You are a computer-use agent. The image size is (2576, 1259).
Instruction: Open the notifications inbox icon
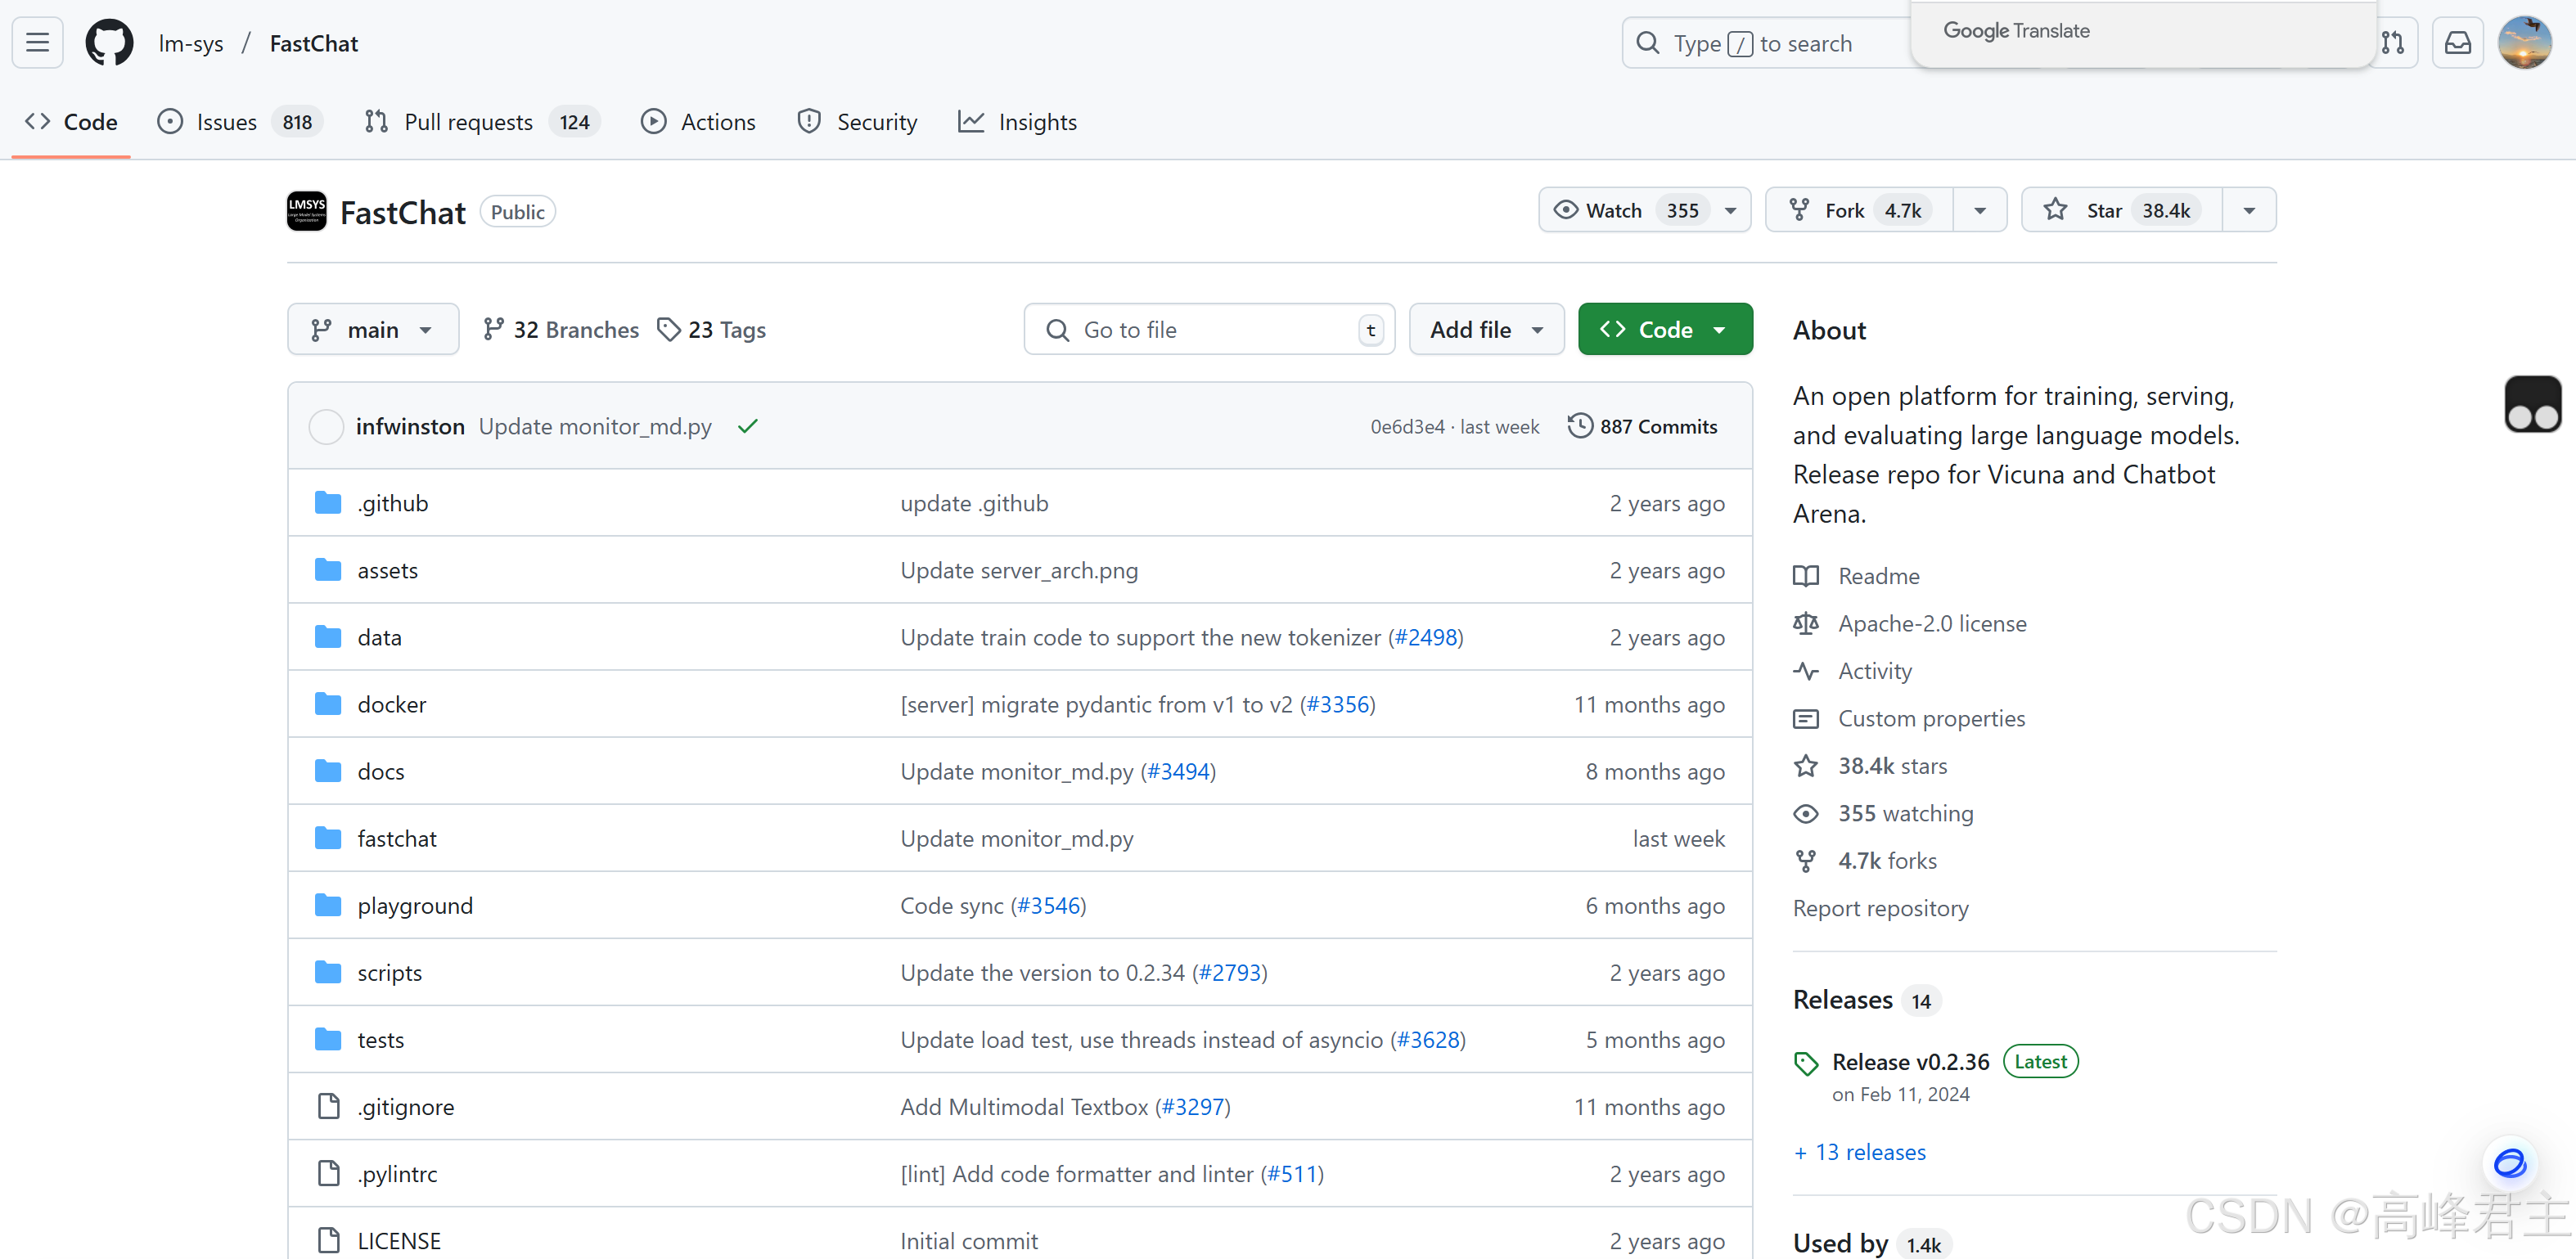(x=2457, y=43)
